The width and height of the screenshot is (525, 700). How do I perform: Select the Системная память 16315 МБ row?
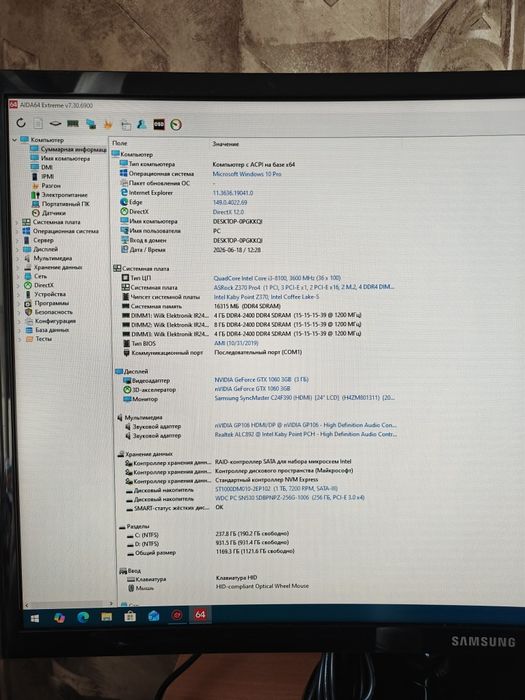click(201, 306)
